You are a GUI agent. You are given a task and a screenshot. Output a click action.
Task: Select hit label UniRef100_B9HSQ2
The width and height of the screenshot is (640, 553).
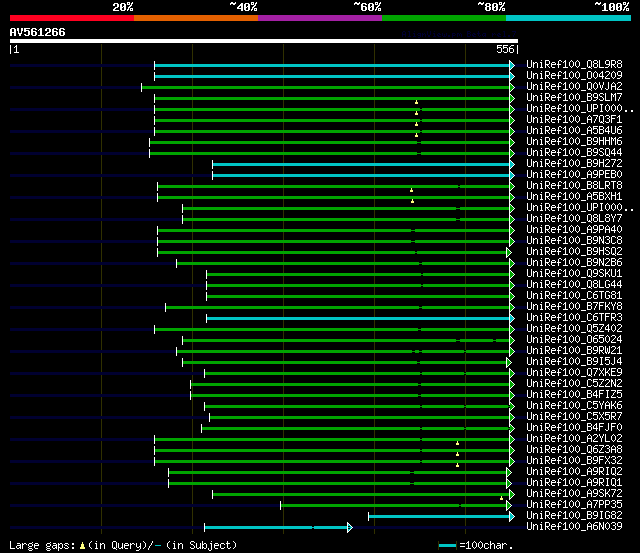[574, 252]
